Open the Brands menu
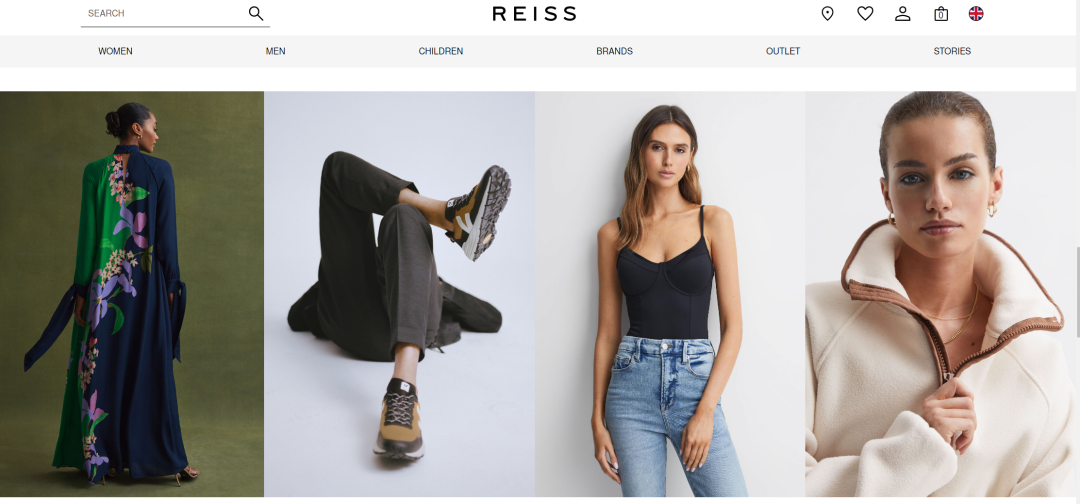Image resolution: width=1080 pixels, height=504 pixels. point(614,51)
